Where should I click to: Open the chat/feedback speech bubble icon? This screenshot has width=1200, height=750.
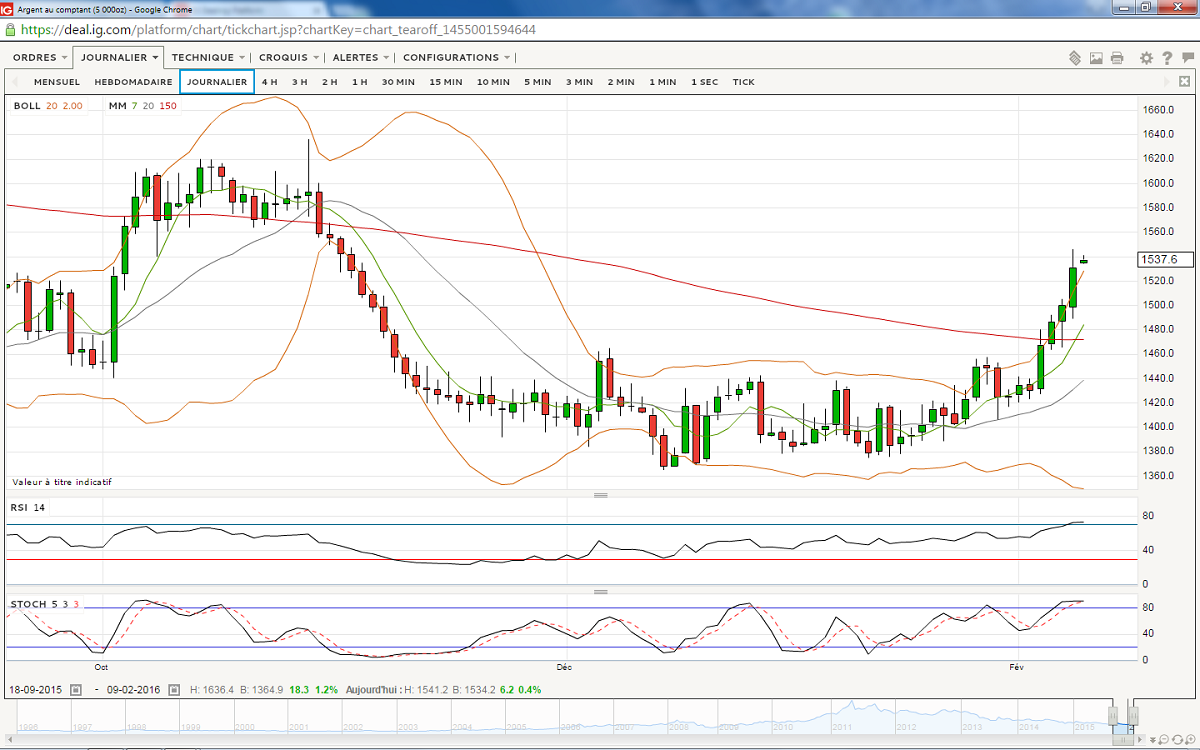coord(1187,58)
